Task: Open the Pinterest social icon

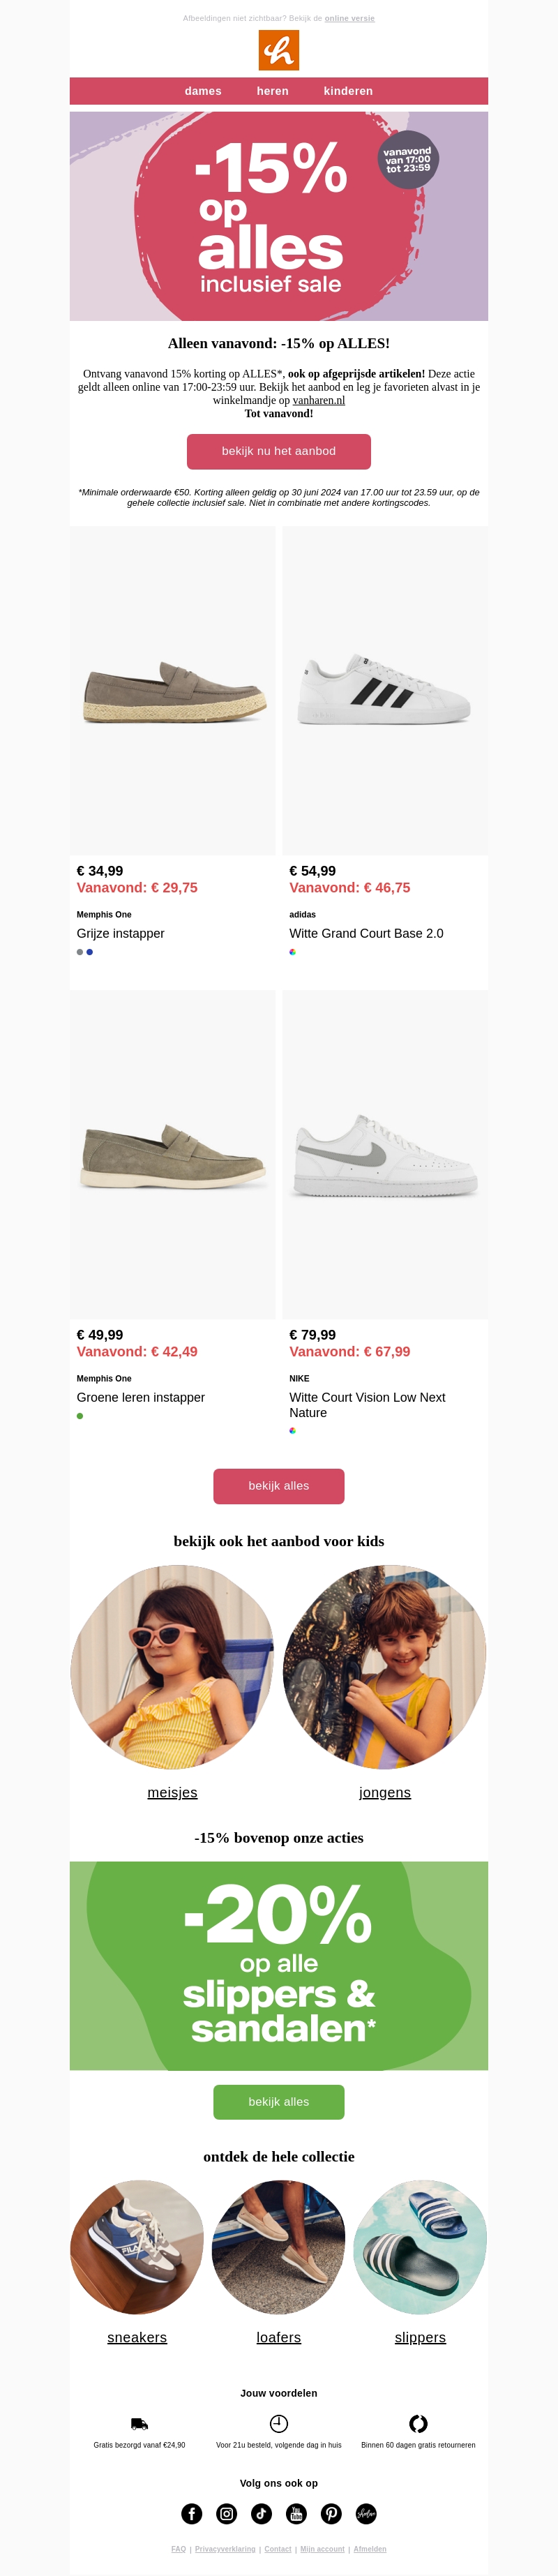Action: (332, 2513)
